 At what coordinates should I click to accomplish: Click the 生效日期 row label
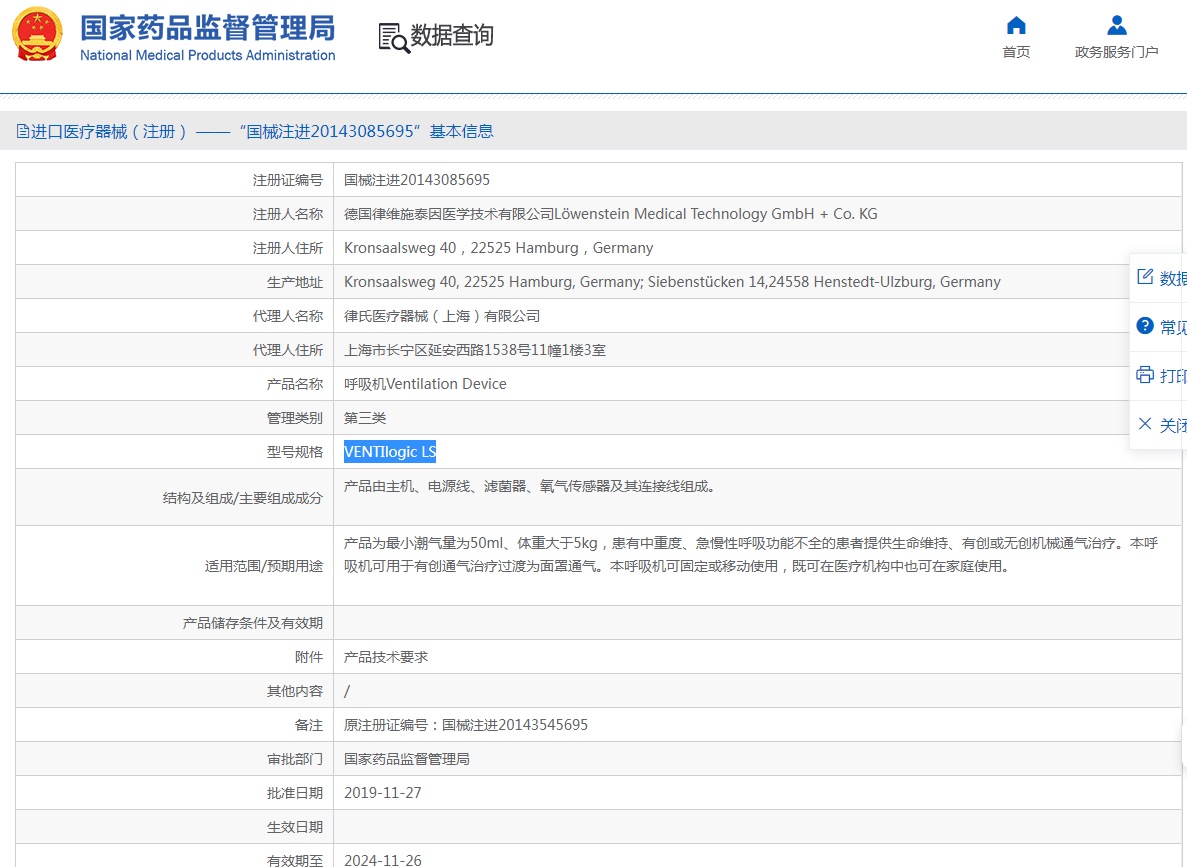294,828
